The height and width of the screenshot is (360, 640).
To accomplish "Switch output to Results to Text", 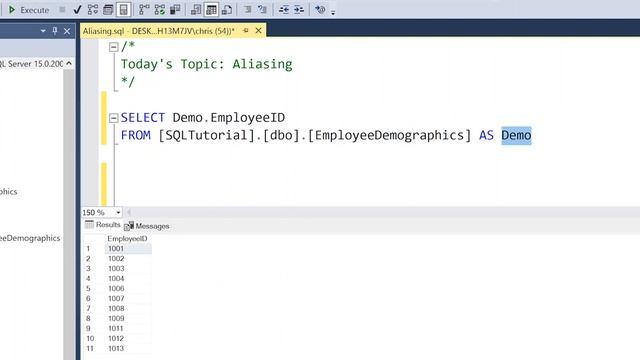I will point(196,10).
